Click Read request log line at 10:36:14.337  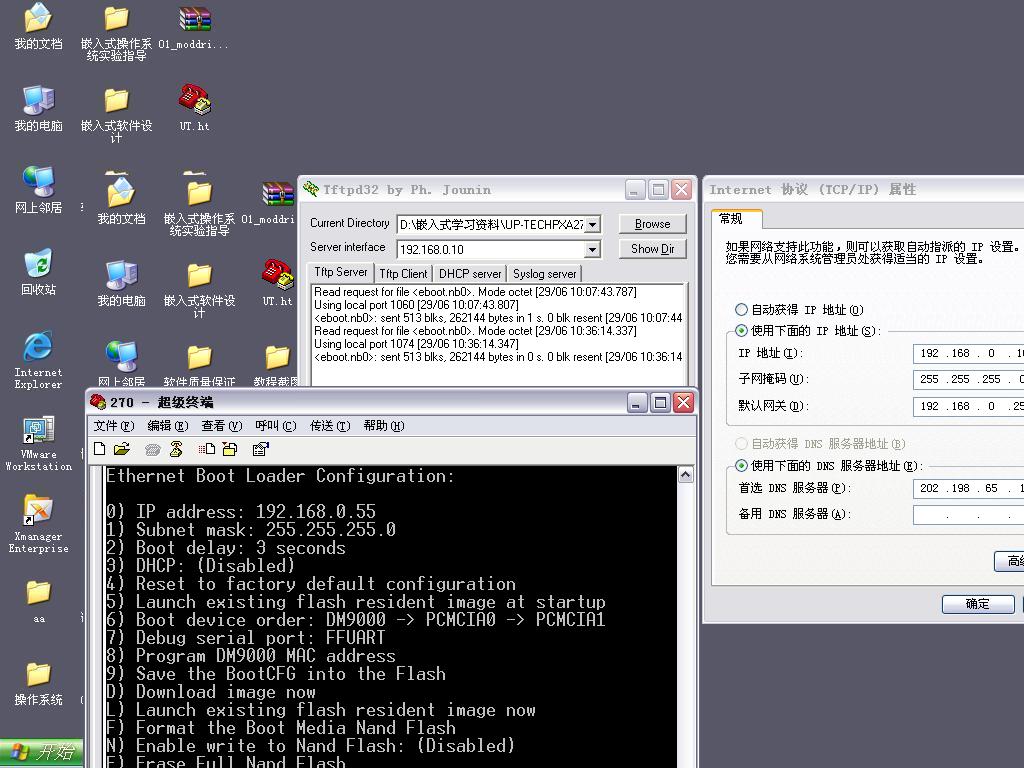tap(475, 331)
